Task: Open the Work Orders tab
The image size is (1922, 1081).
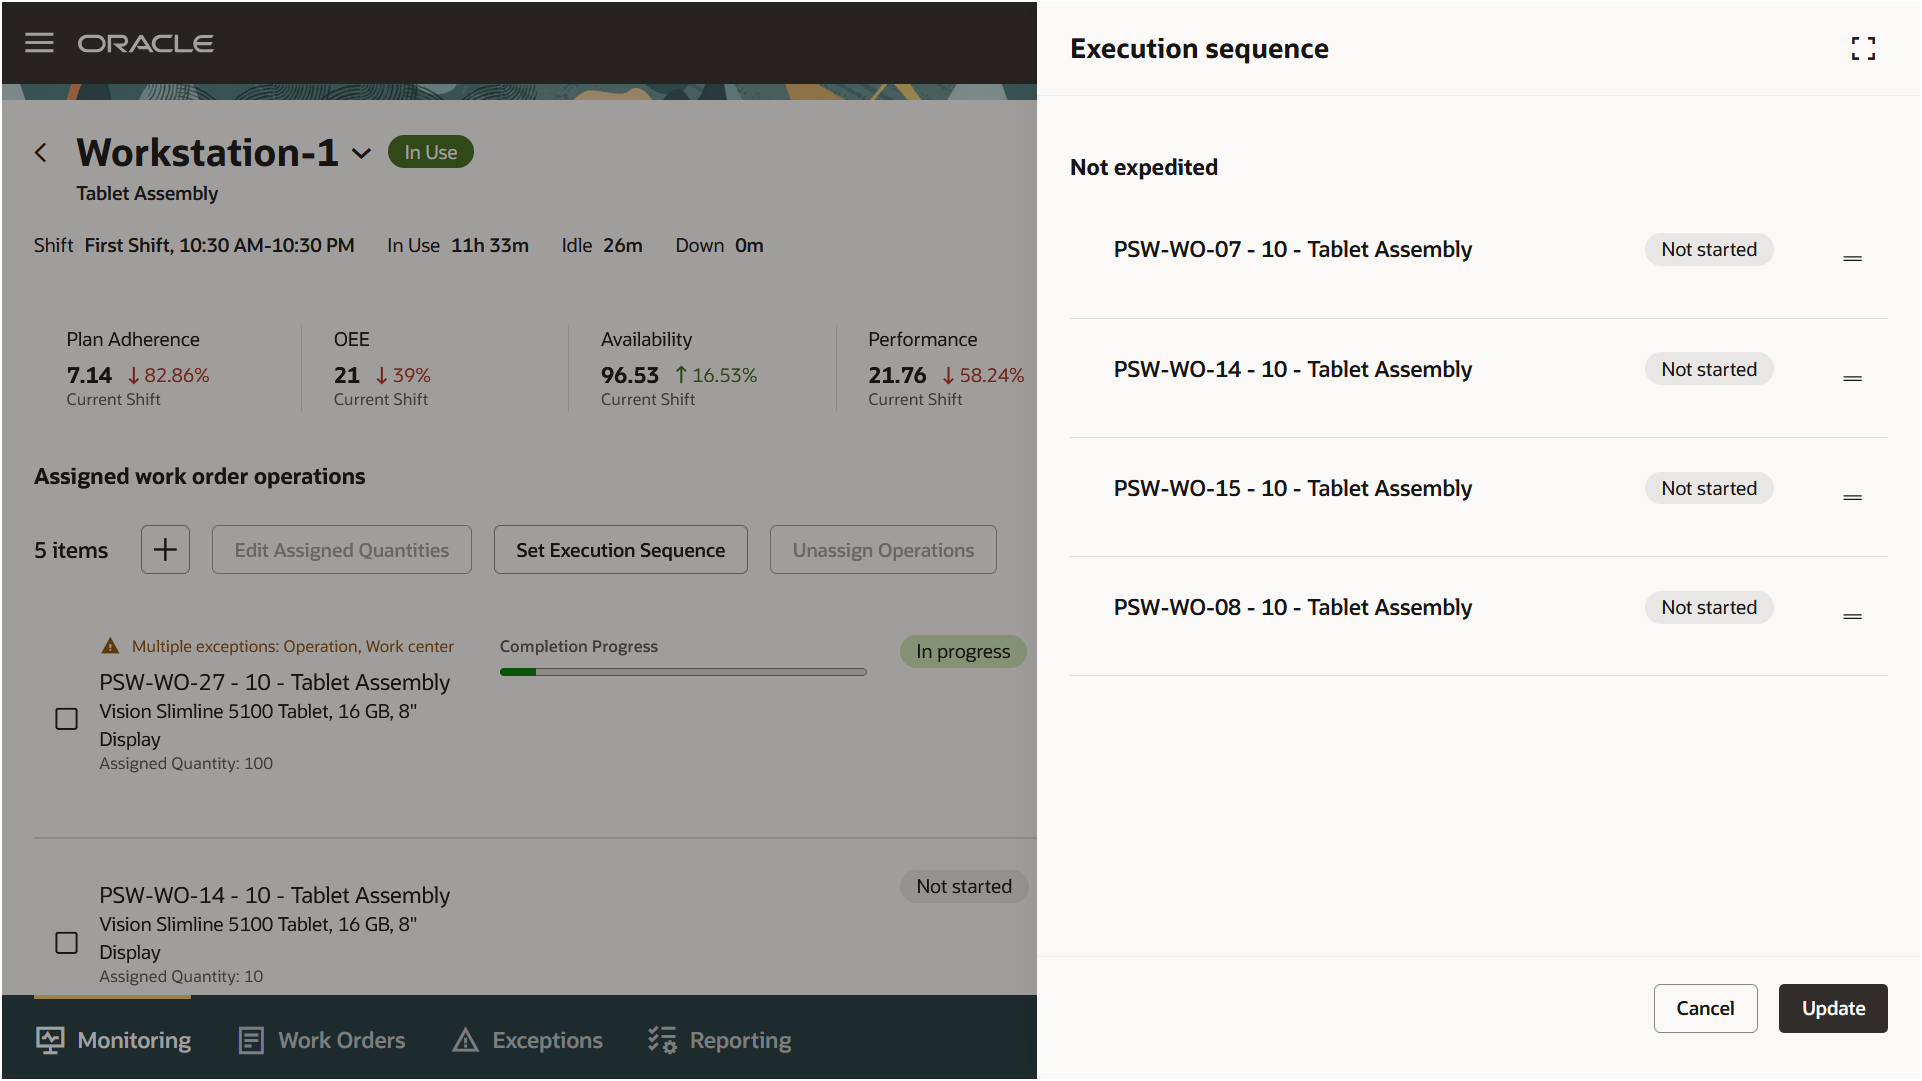Action: 322,1040
